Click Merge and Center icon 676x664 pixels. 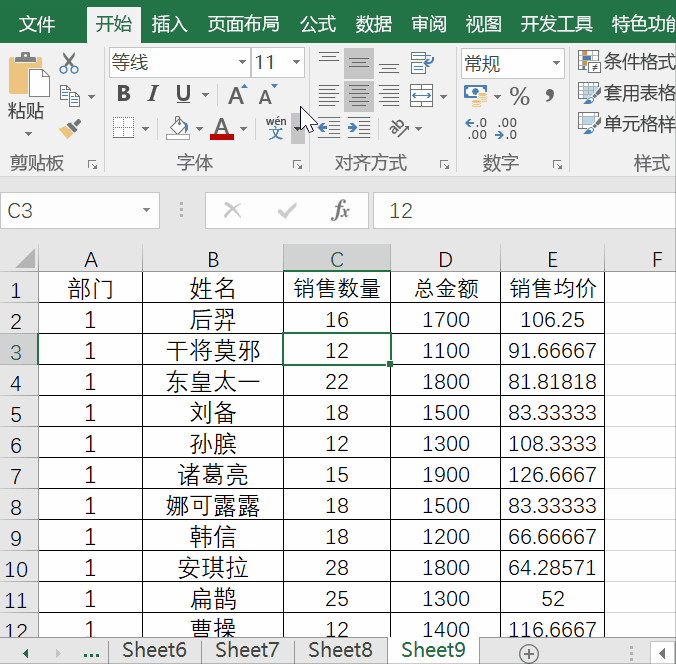pos(421,95)
